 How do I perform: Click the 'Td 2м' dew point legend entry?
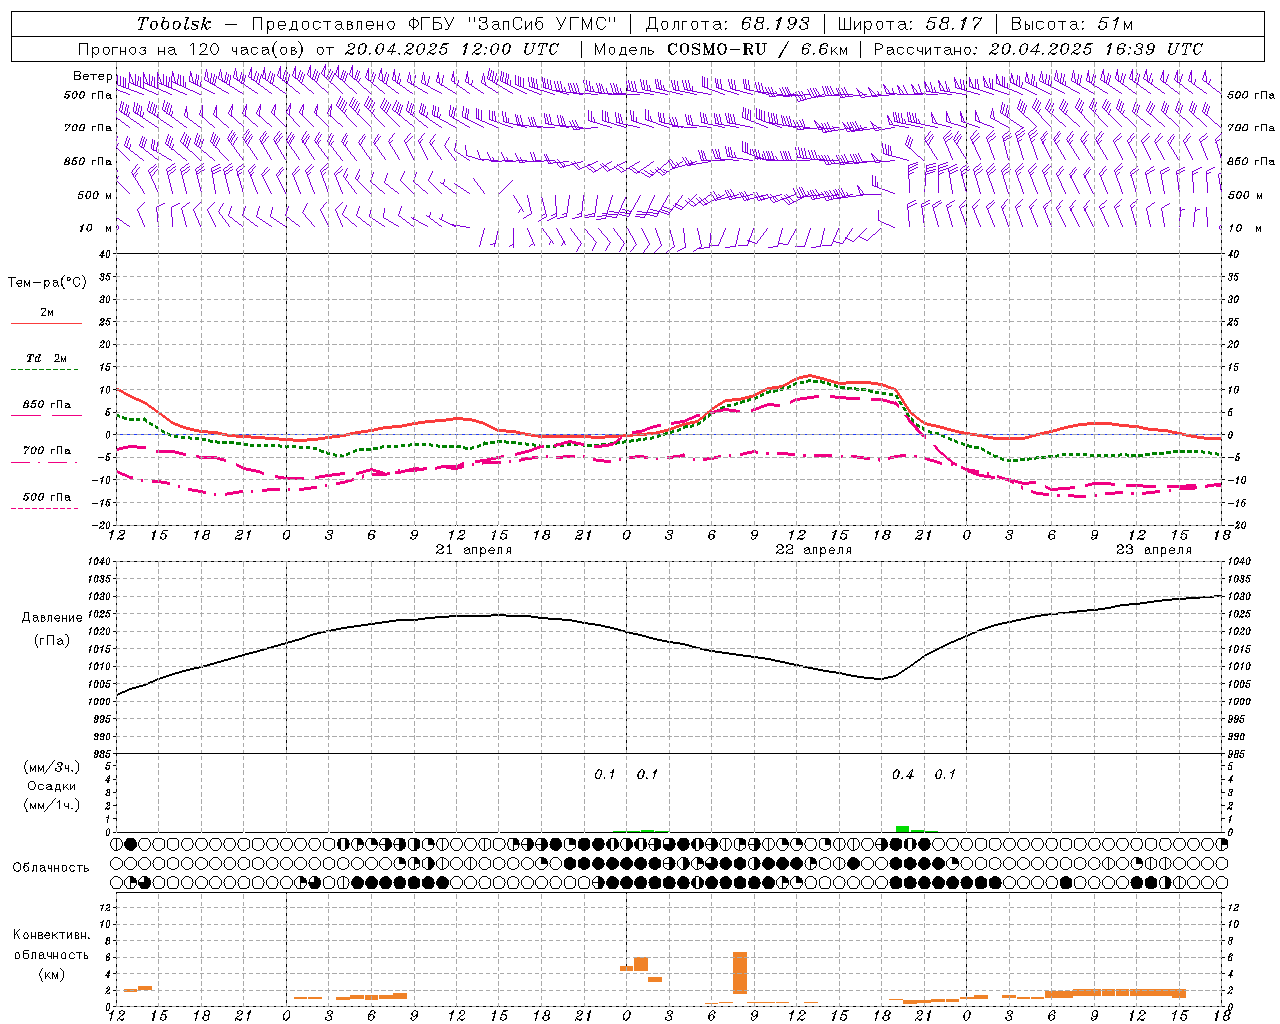[x=46, y=358]
